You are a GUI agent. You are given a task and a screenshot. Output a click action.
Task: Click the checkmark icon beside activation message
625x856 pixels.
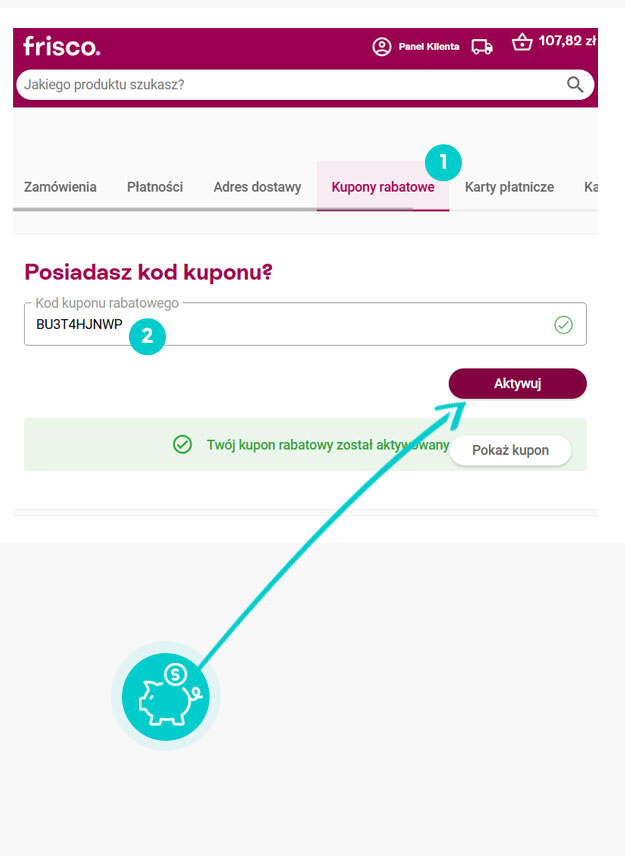tap(182, 445)
